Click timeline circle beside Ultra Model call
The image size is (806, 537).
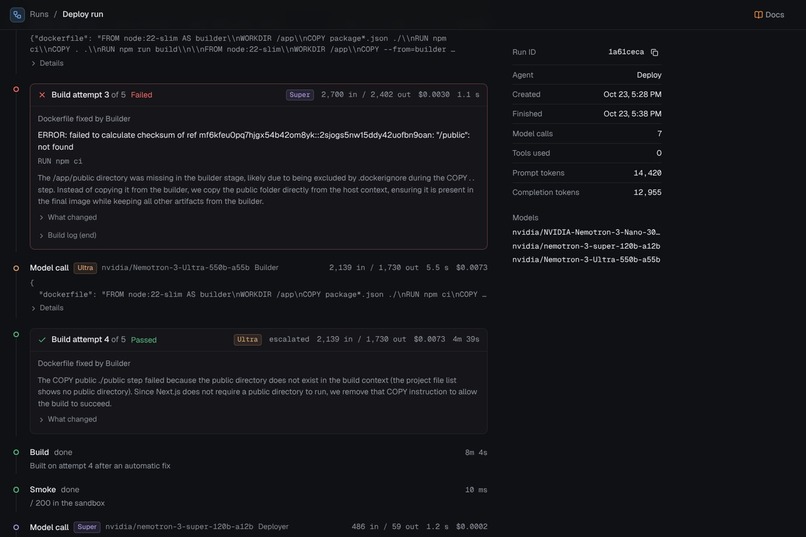click(x=16, y=268)
